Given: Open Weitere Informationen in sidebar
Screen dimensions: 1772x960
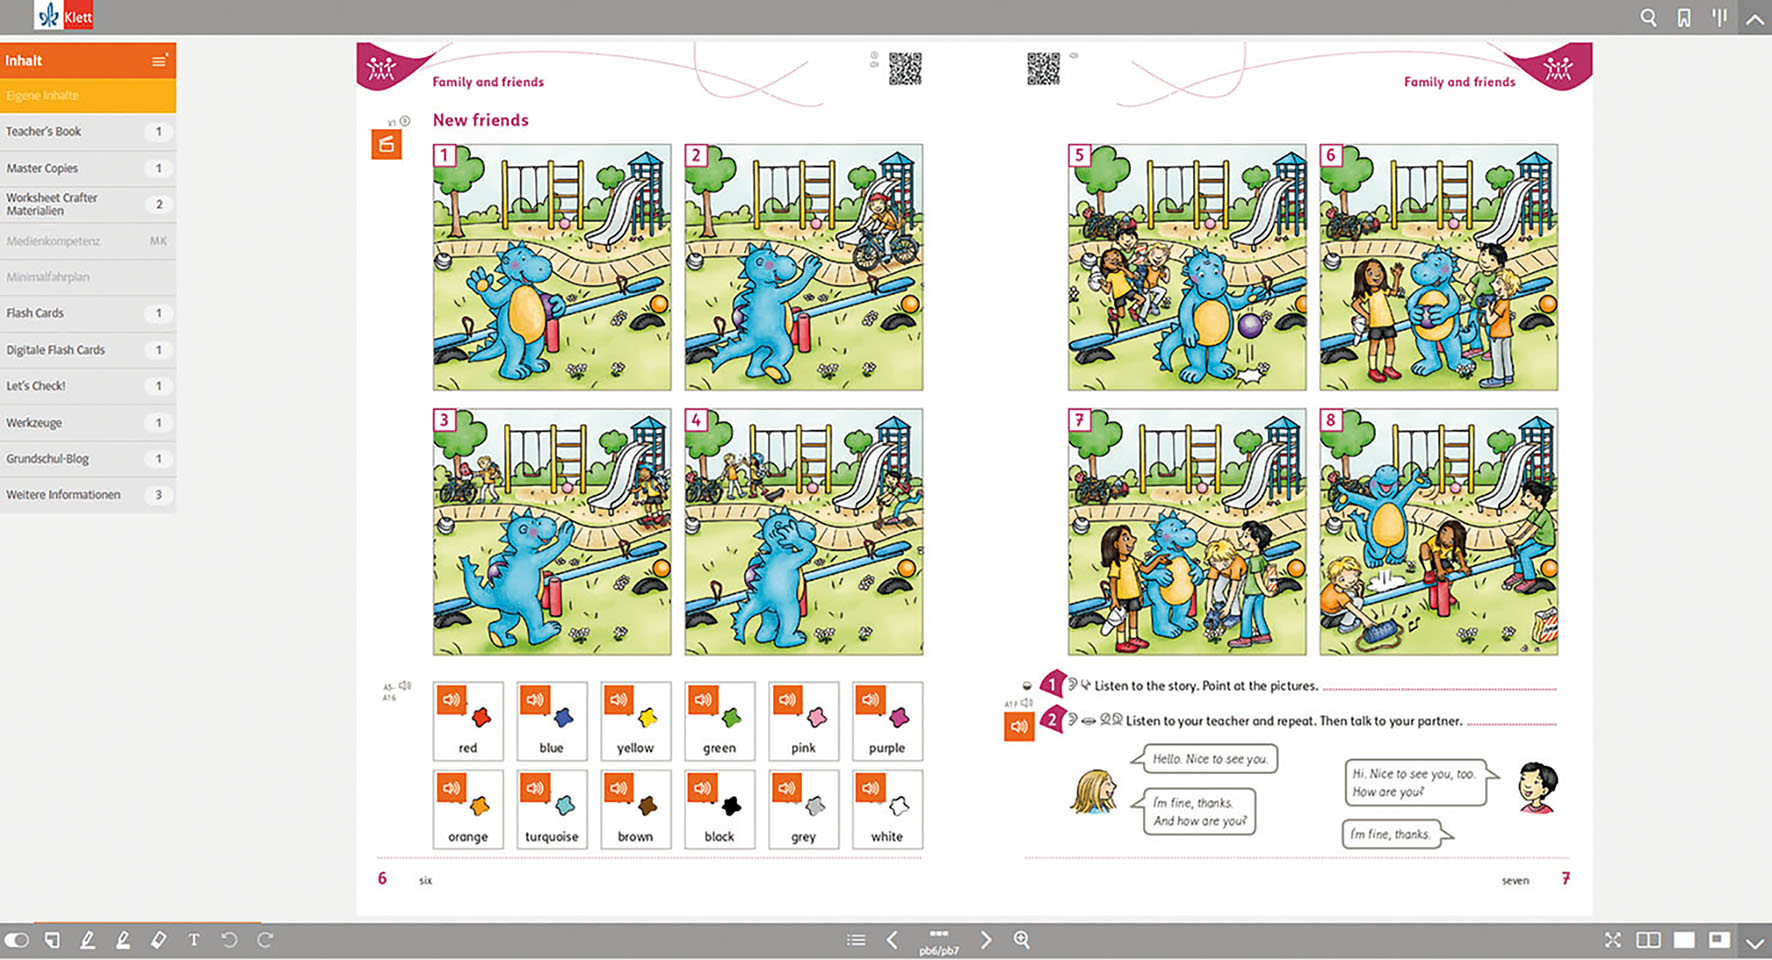Looking at the screenshot, I should (88, 495).
